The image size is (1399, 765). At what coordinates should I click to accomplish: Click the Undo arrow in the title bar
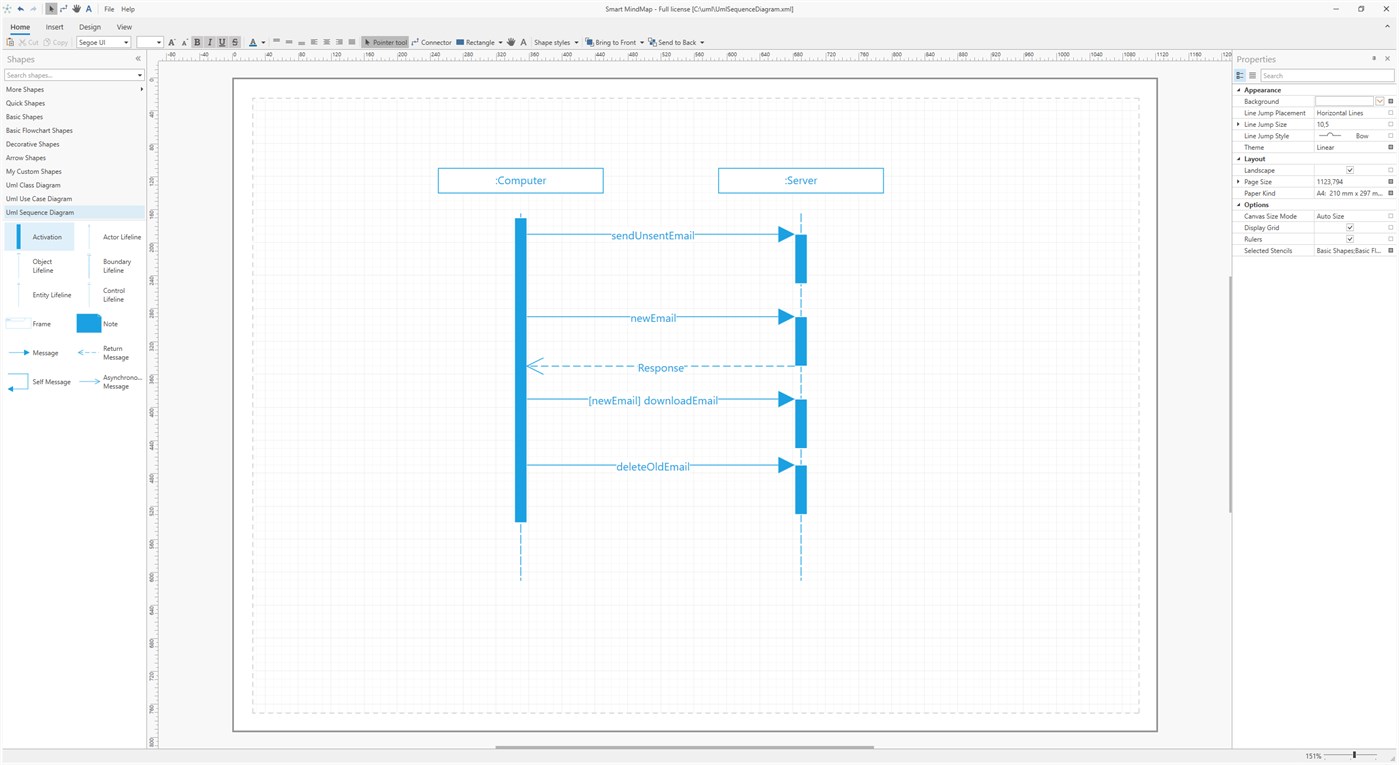tap(20, 8)
